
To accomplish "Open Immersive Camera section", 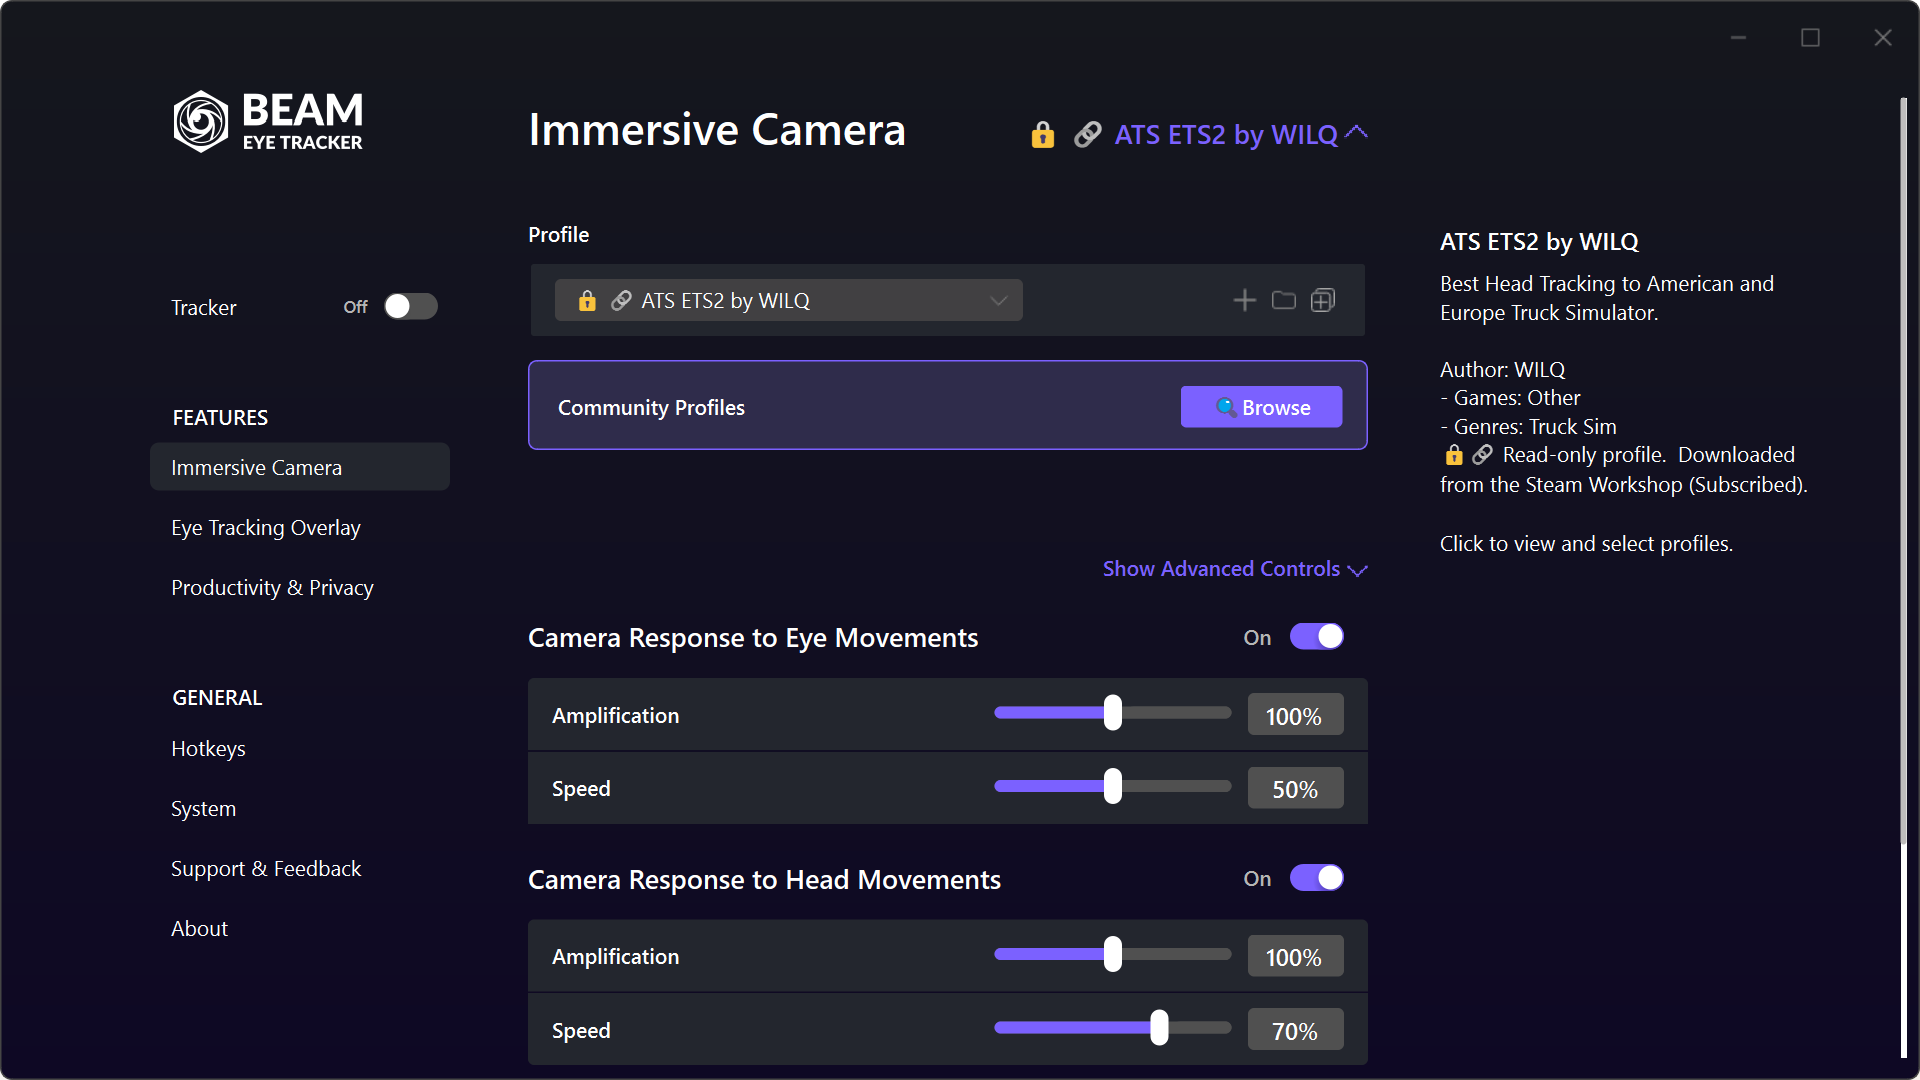I will 300,467.
